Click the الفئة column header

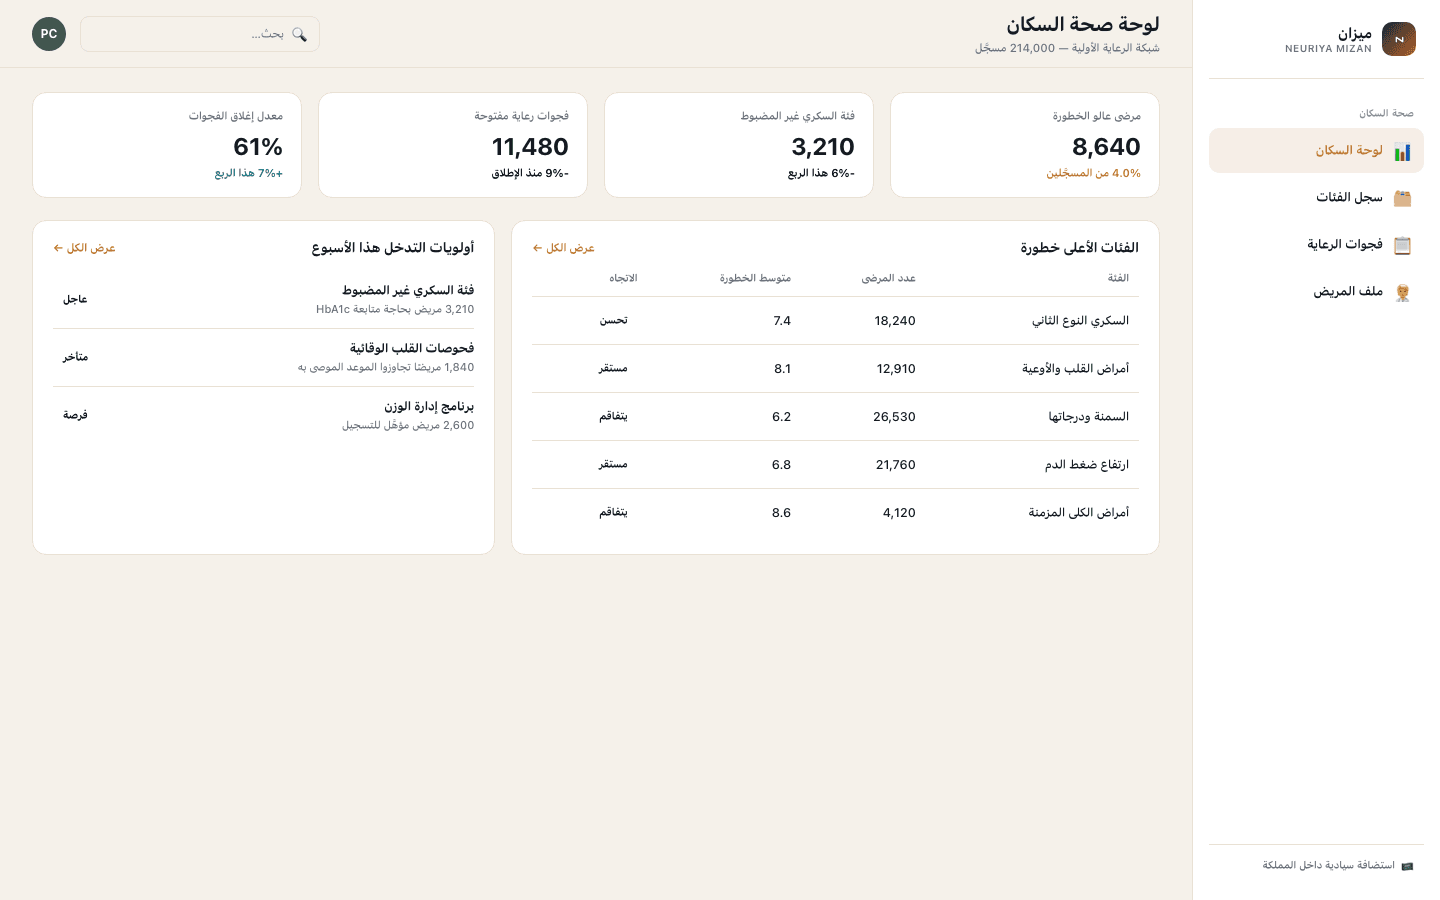pyautogui.click(x=1118, y=278)
